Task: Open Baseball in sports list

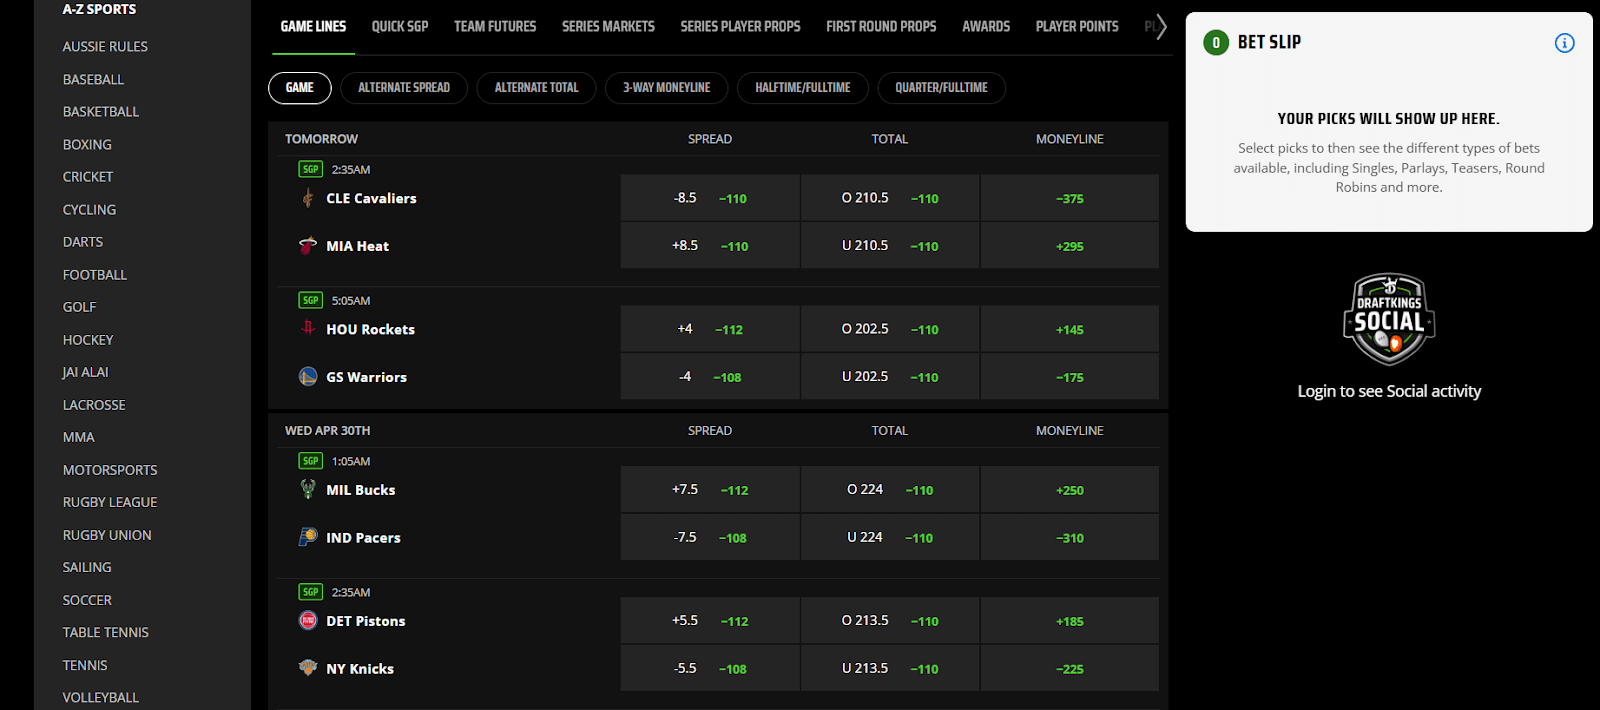Action: [93, 79]
